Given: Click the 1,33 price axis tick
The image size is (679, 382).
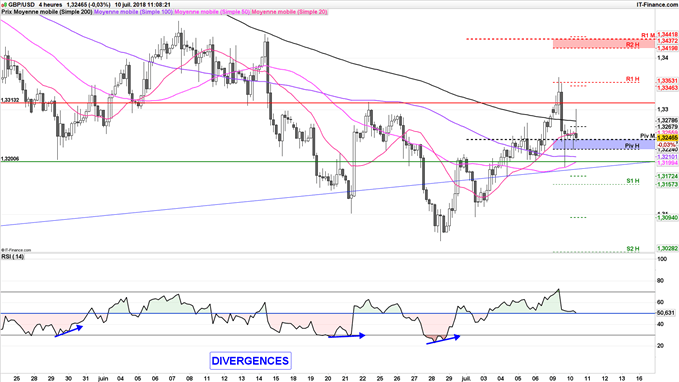Looking at the screenshot, I should point(663,110).
